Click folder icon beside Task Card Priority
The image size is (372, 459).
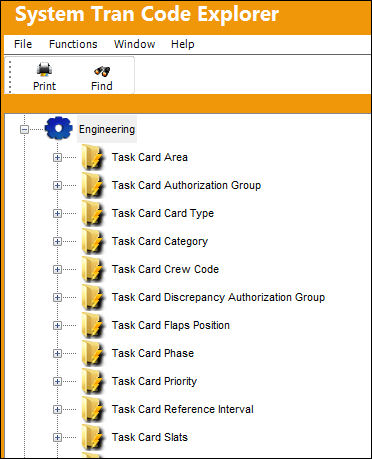[x=92, y=381]
